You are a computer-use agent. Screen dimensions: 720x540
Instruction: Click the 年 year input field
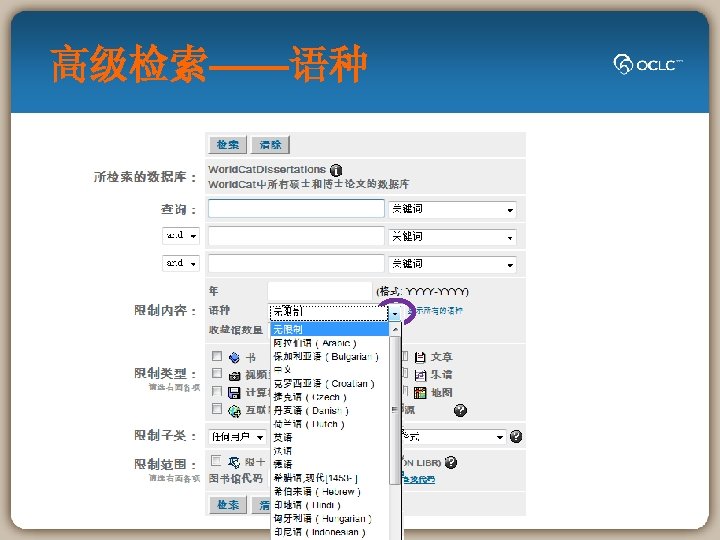click(320, 291)
